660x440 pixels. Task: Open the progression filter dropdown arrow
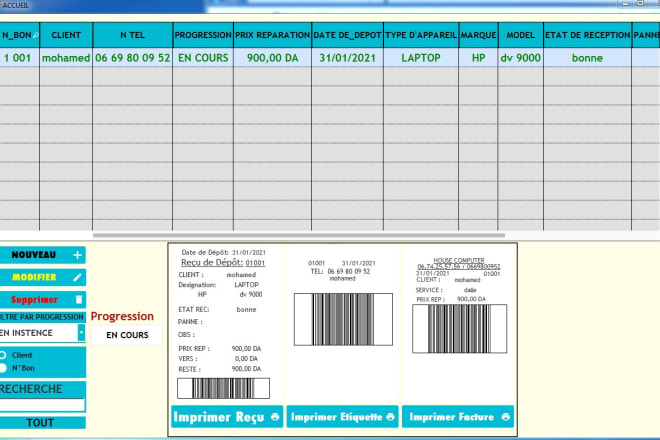tap(81, 332)
